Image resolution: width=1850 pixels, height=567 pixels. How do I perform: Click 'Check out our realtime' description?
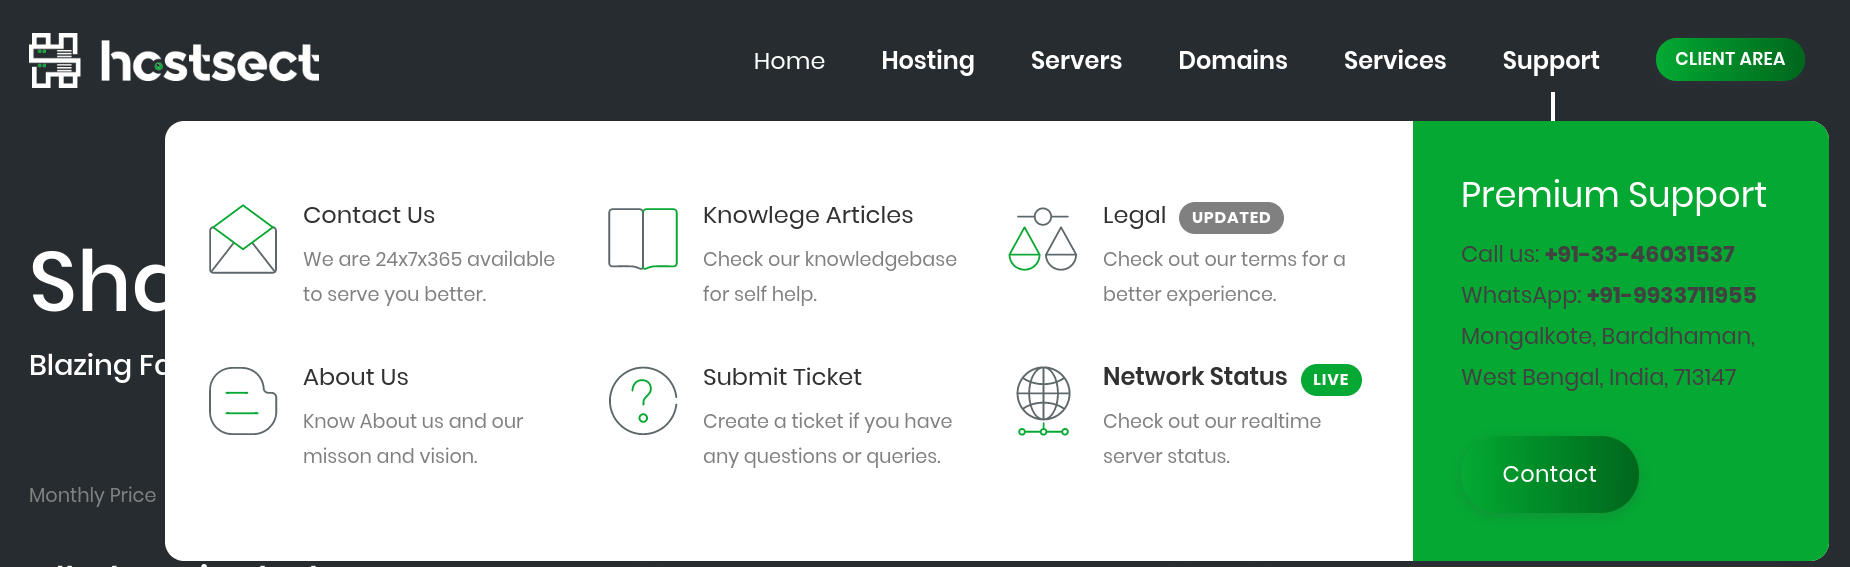pyautogui.click(x=1212, y=421)
